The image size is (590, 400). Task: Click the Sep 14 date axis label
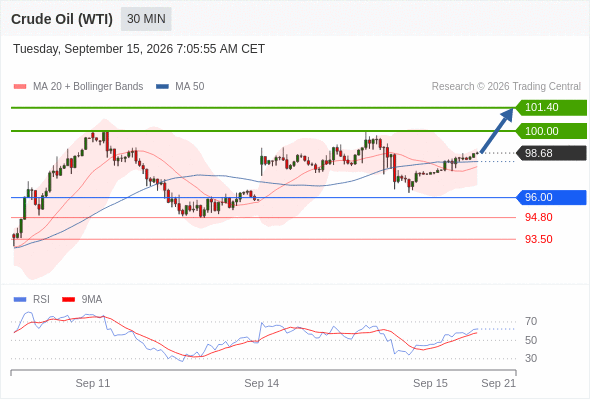click(262, 383)
